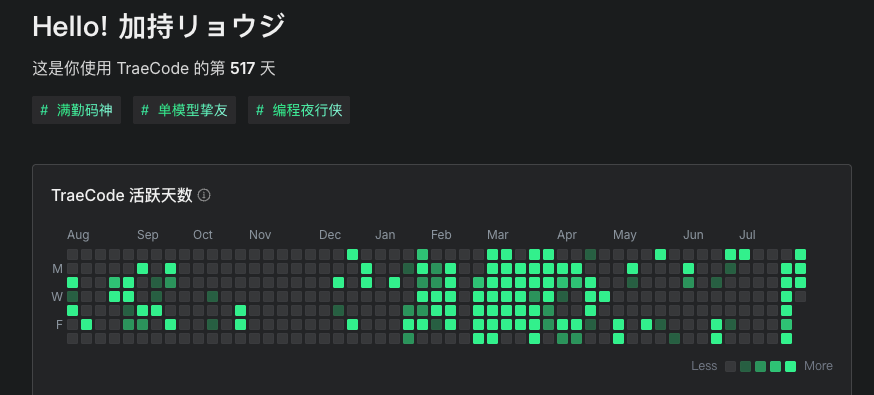Click the Hello! 加持リョウジ greeting heading
The height and width of the screenshot is (395, 874).
click(x=159, y=27)
